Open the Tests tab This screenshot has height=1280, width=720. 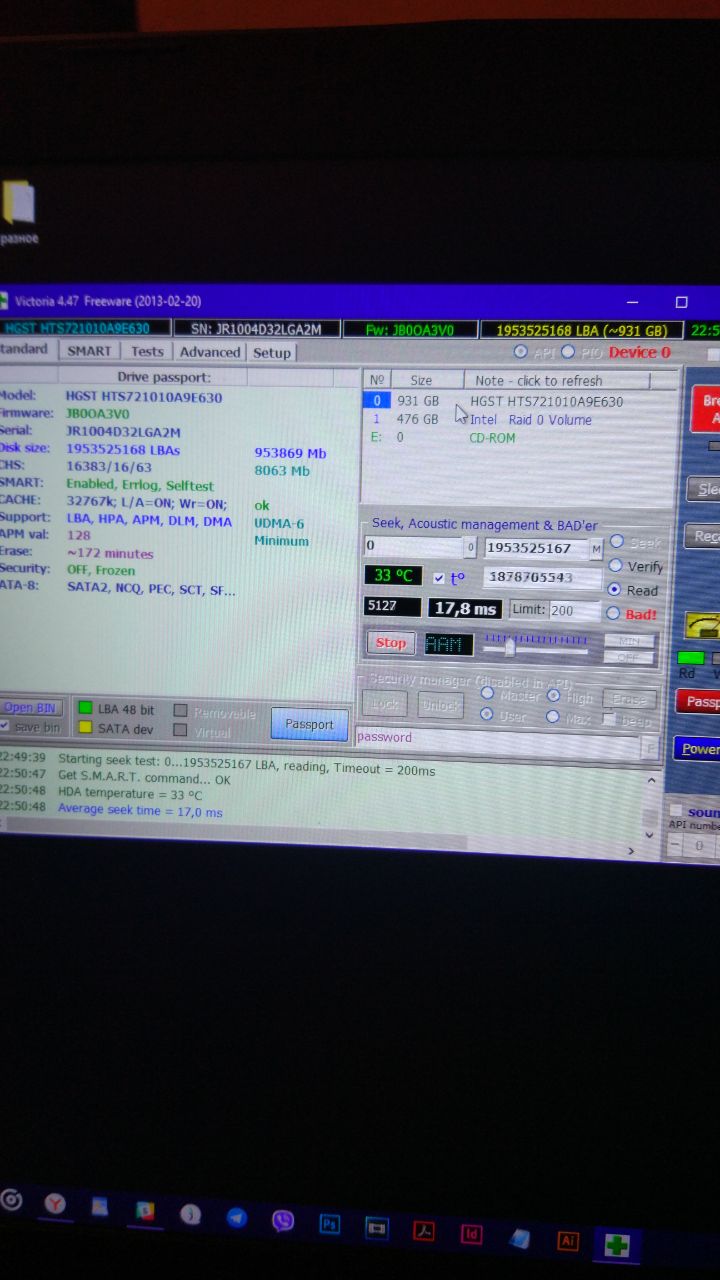coord(147,351)
